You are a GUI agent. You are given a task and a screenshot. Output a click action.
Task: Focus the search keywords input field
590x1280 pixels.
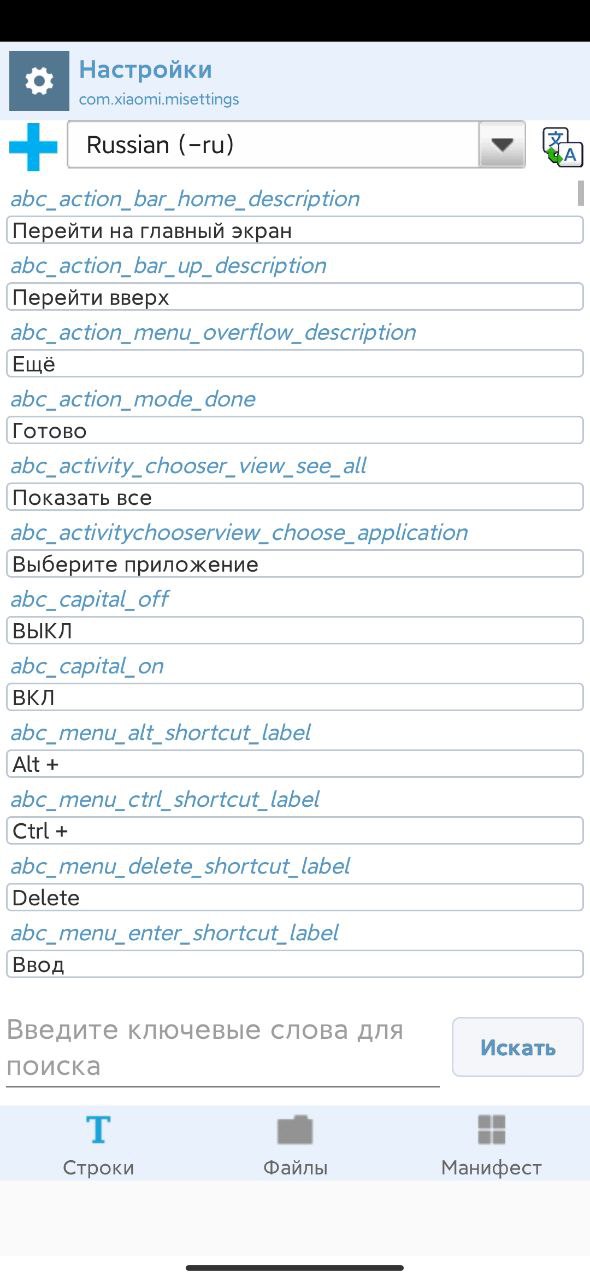point(223,1048)
